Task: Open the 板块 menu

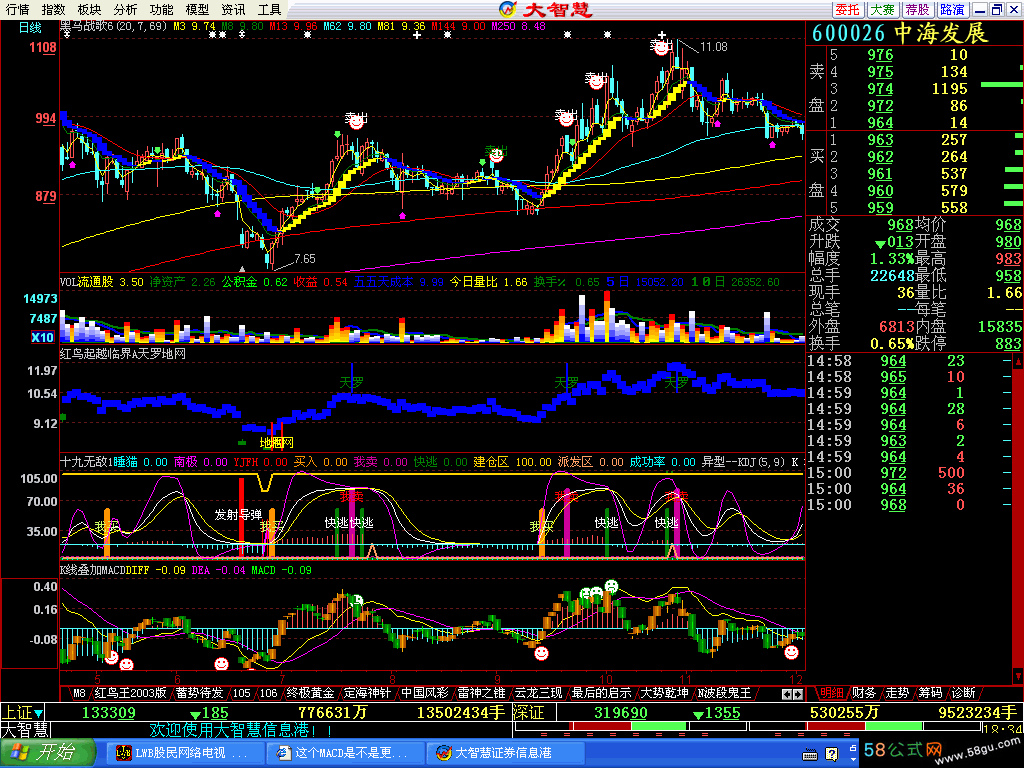Action: tap(89, 10)
